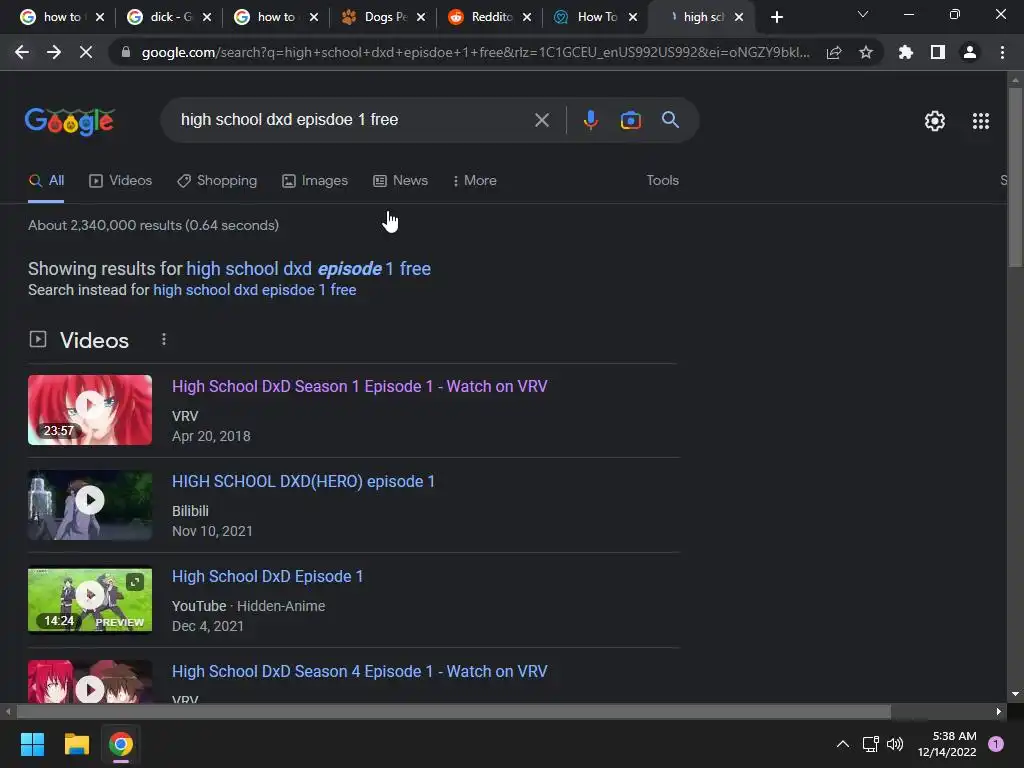Clear the Google search box text

pyautogui.click(x=541, y=120)
